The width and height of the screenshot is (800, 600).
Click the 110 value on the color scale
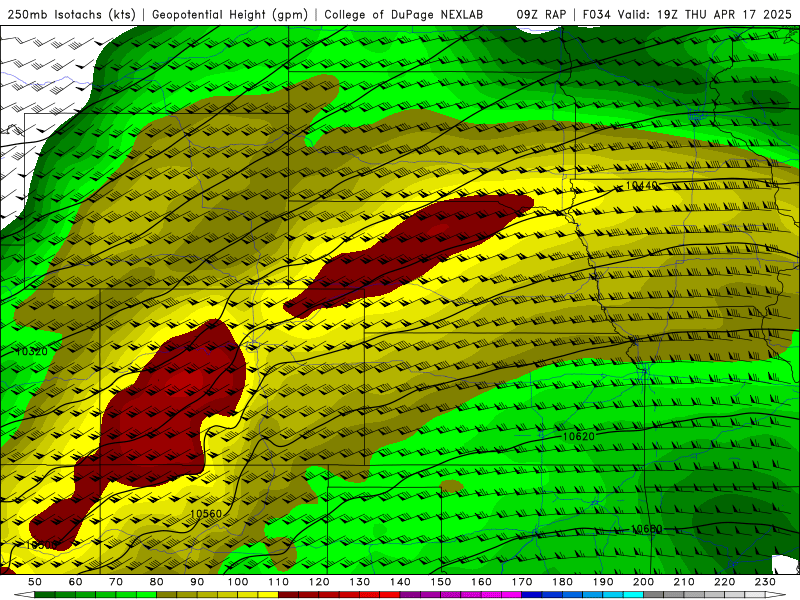[279, 582]
